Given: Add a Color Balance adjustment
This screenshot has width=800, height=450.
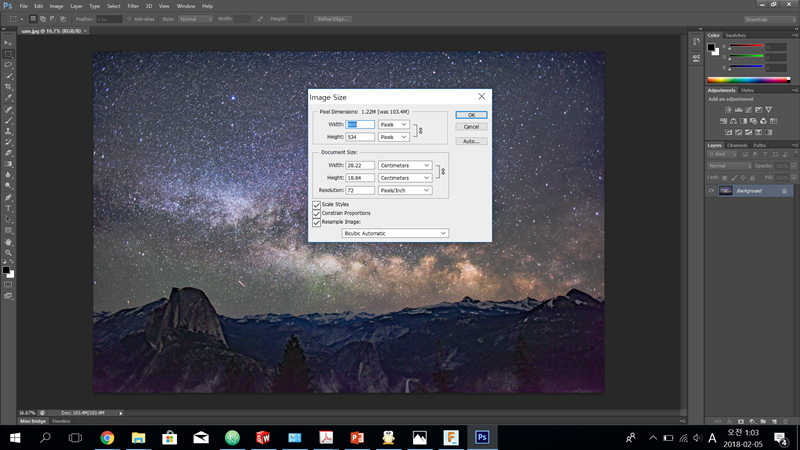Looking at the screenshot, I should pyautogui.click(x=733, y=121).
